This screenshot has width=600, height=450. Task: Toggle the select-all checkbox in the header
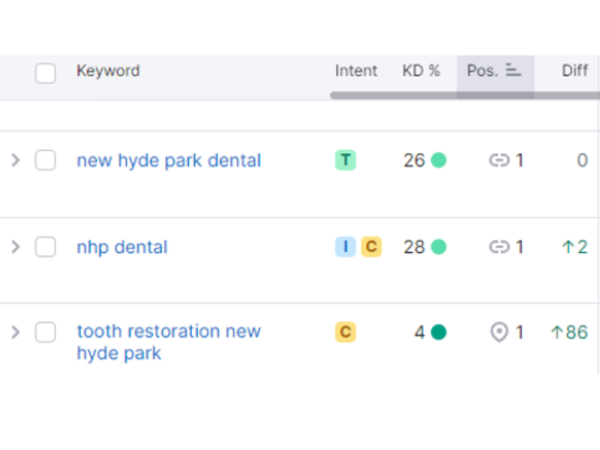click(x=46, y=73)
